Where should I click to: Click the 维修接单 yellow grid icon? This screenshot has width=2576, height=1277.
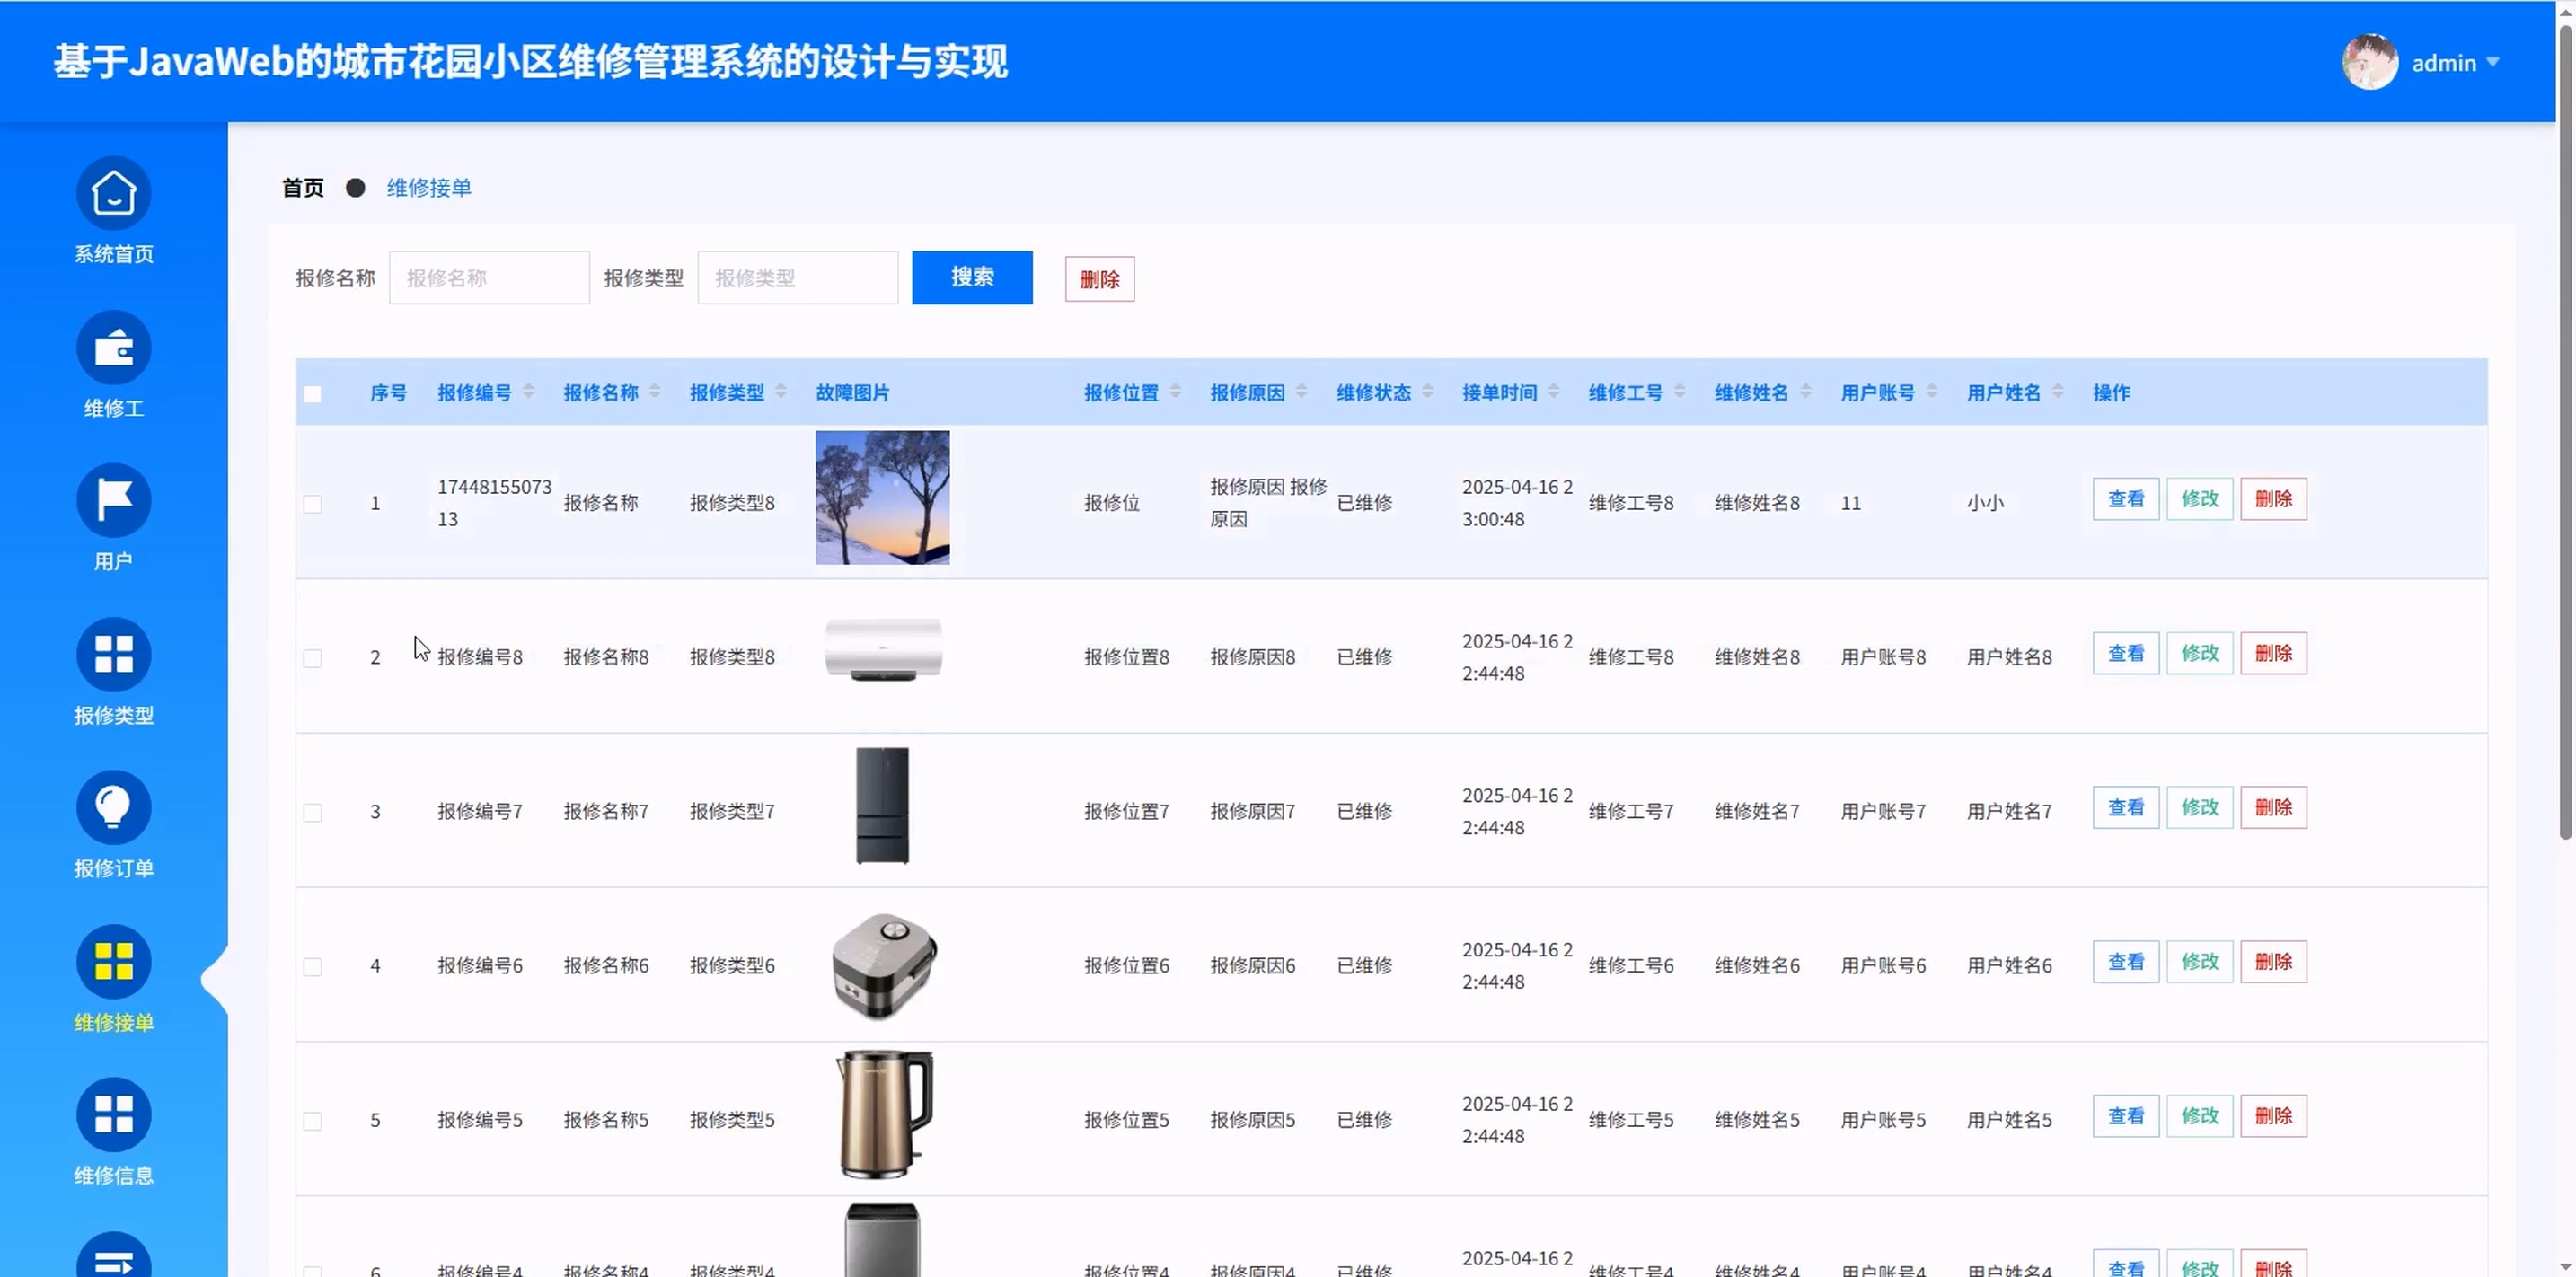pyautogui.click(x=113, y=961)
